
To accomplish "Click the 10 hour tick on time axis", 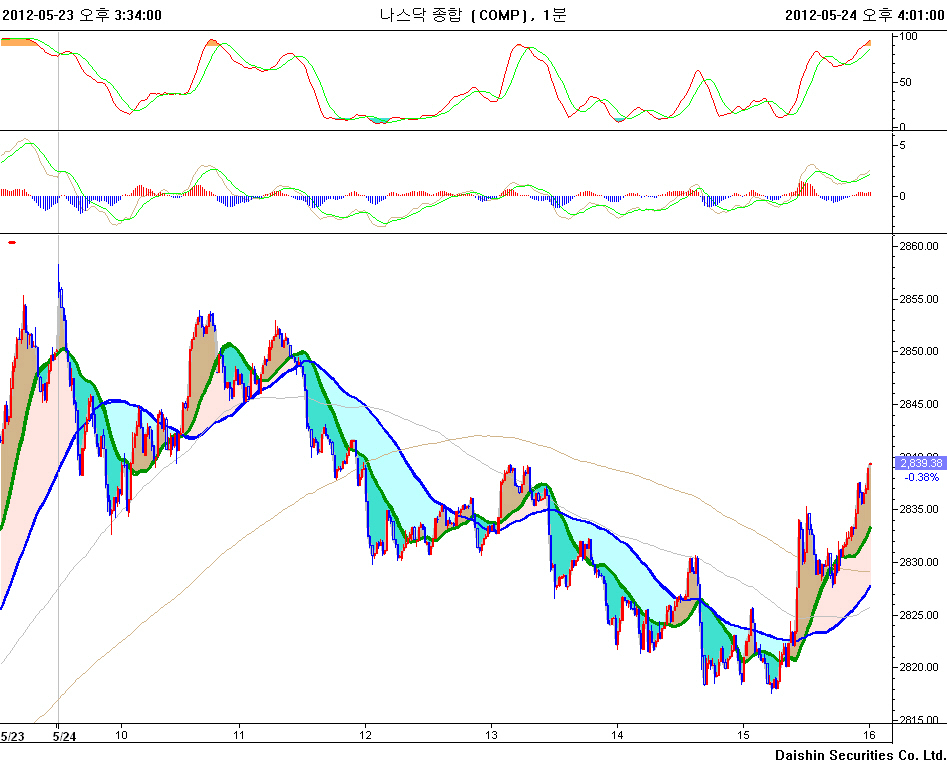I will point(121,736).
